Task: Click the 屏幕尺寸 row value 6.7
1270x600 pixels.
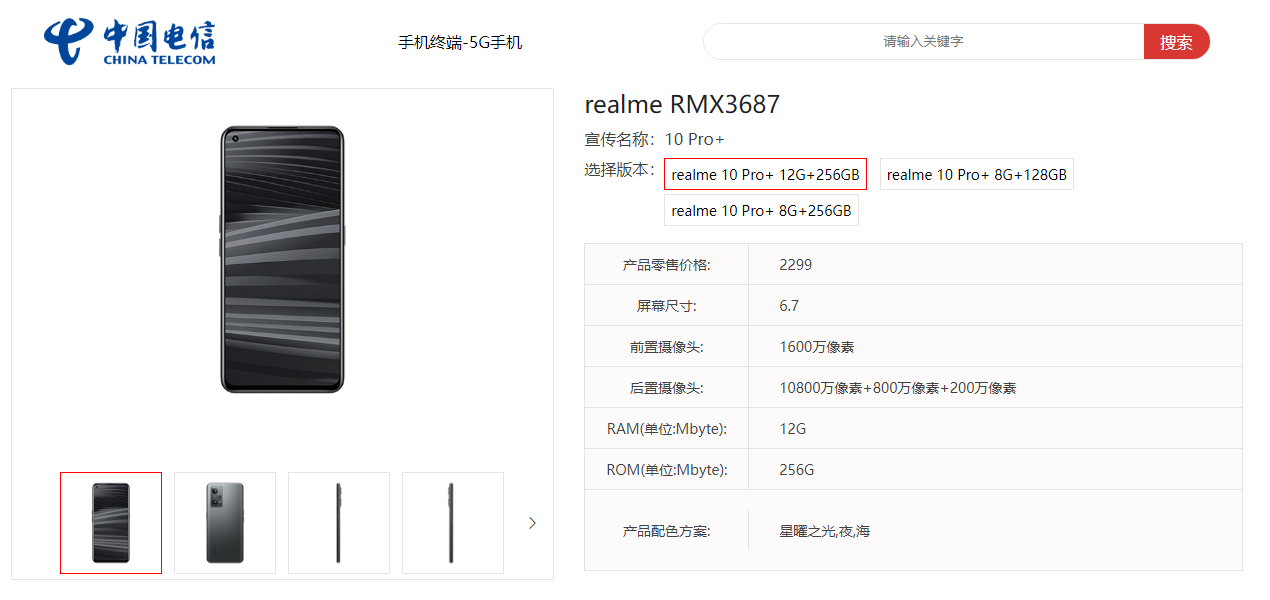Action: (x=789, y=306)
